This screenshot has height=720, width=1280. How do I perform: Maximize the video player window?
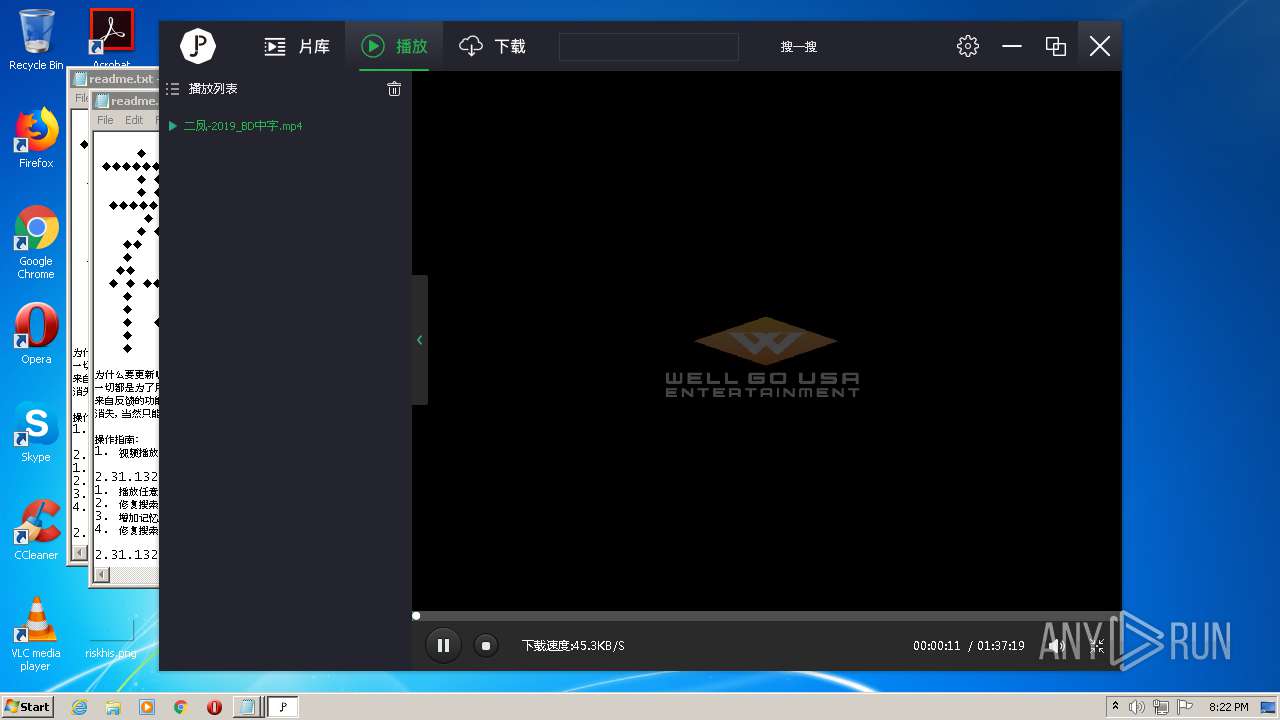click(x=1055, y=46)
